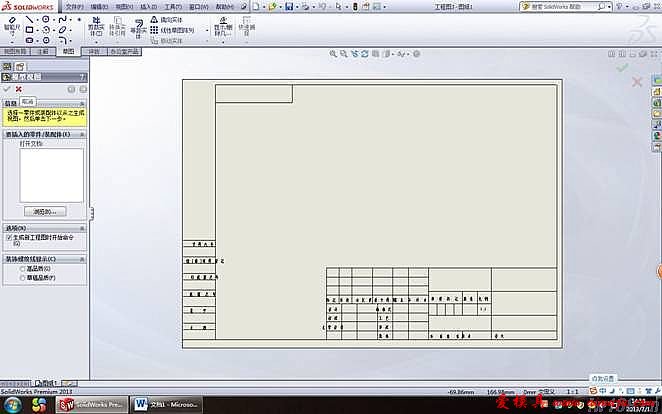Click the SolidWorks help search field
Viewport: 662px width, 414px height.
click(x=578, y=6)
